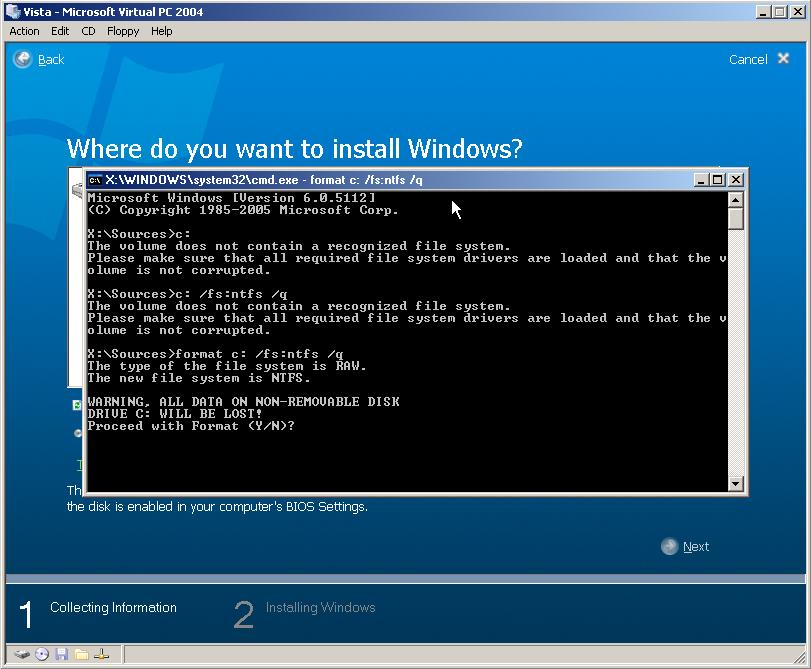The height and width of the screenshot is (669, 811).
Task: Click the Next arrow icon
Action: [x=669, y=546]
